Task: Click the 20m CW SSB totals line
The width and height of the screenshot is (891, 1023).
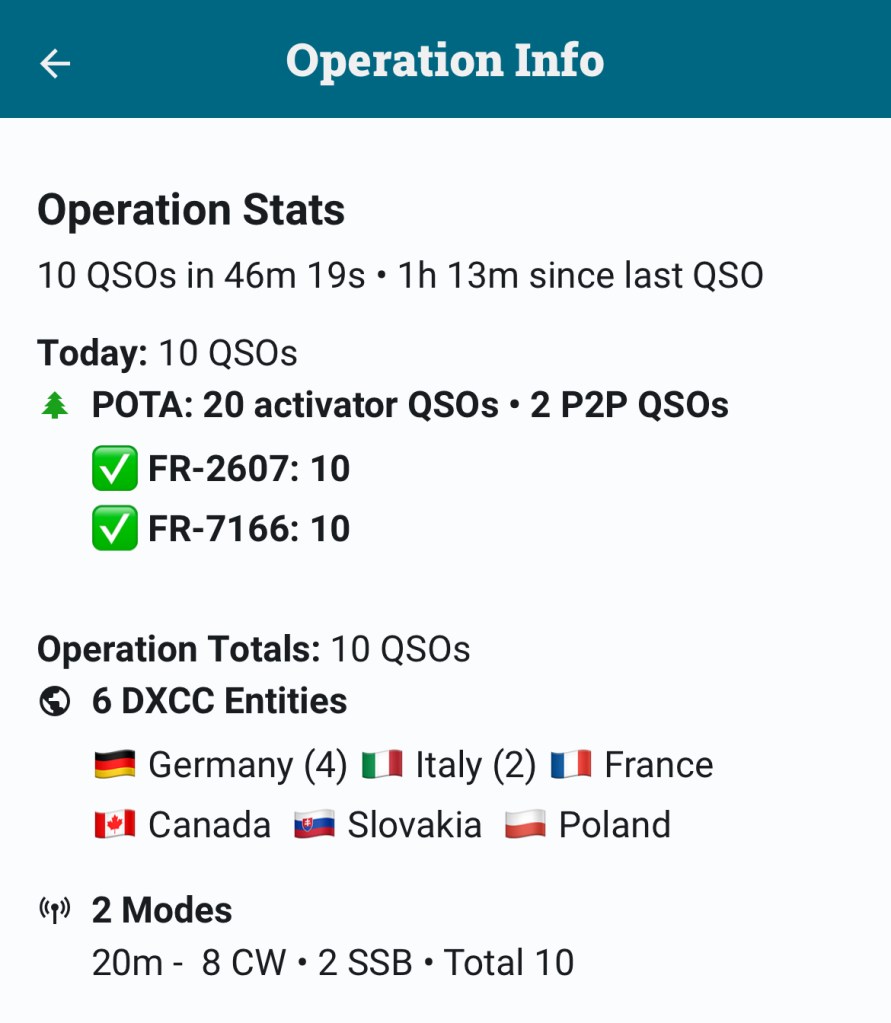Action: coord(333,962)
